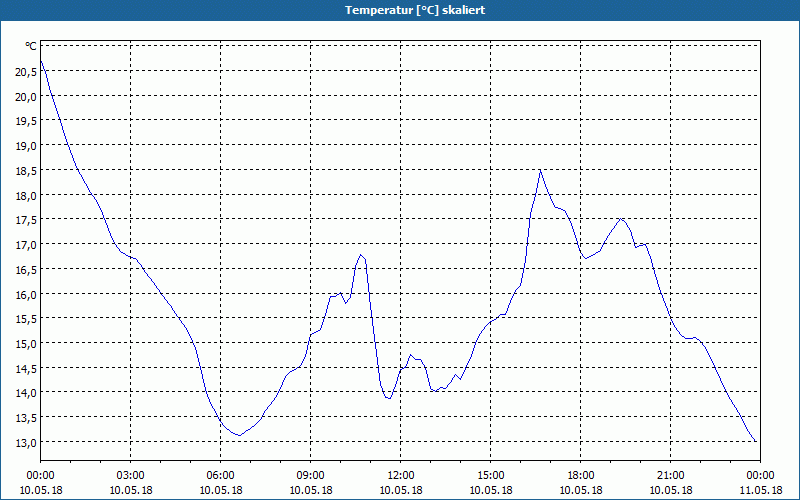The height and width of the screenshot is (500, 800).
Task: Click the 10.05.18 date under 12:00
Action: coord(401,491)
